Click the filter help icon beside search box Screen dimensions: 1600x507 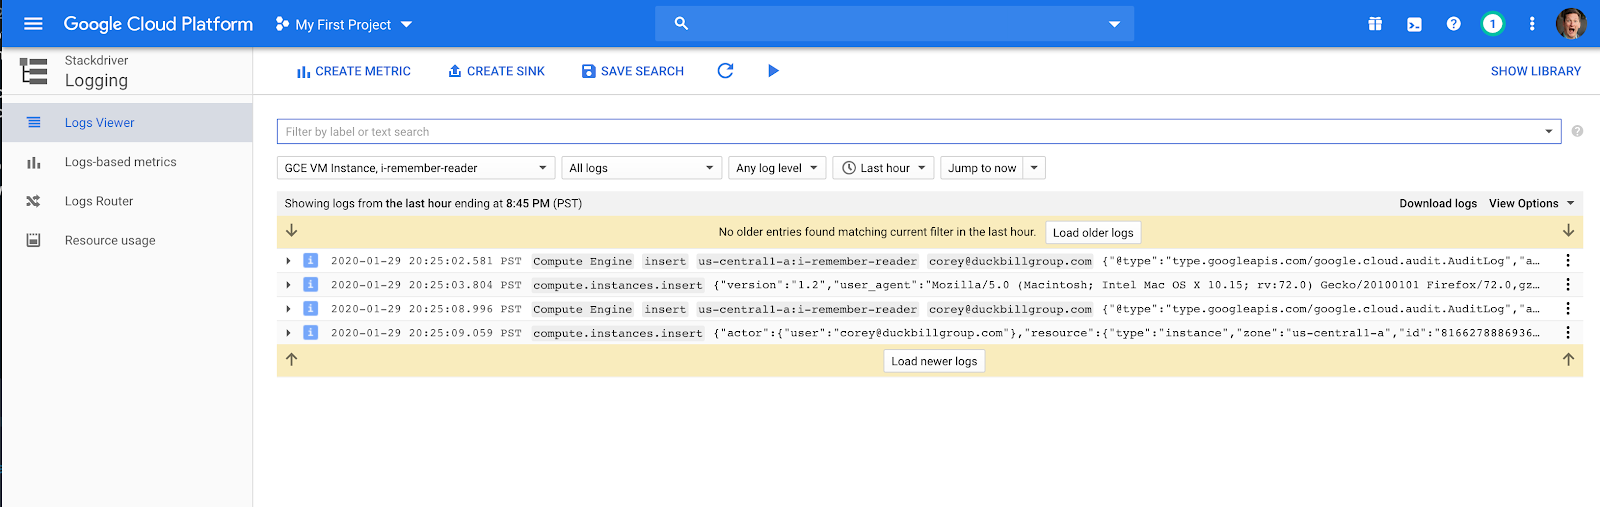tap(1577, 131)
